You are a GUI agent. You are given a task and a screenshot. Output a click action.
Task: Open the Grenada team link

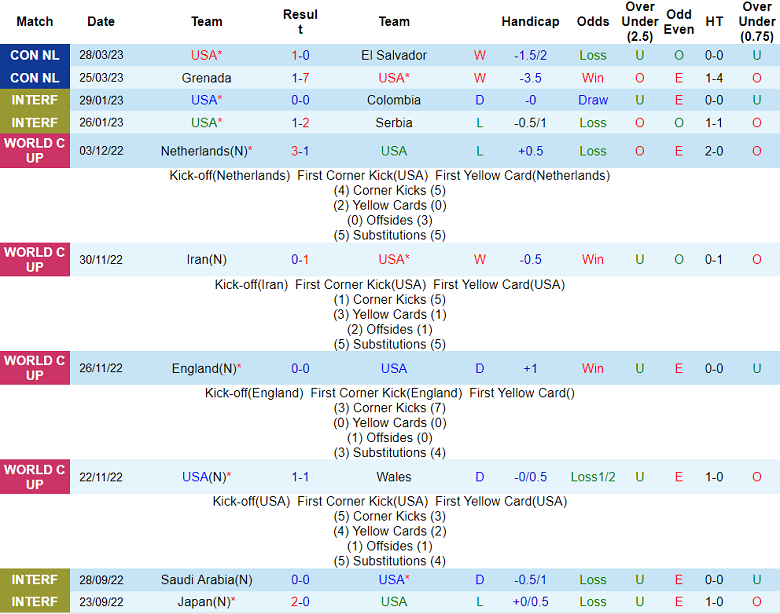coord(206,77)
